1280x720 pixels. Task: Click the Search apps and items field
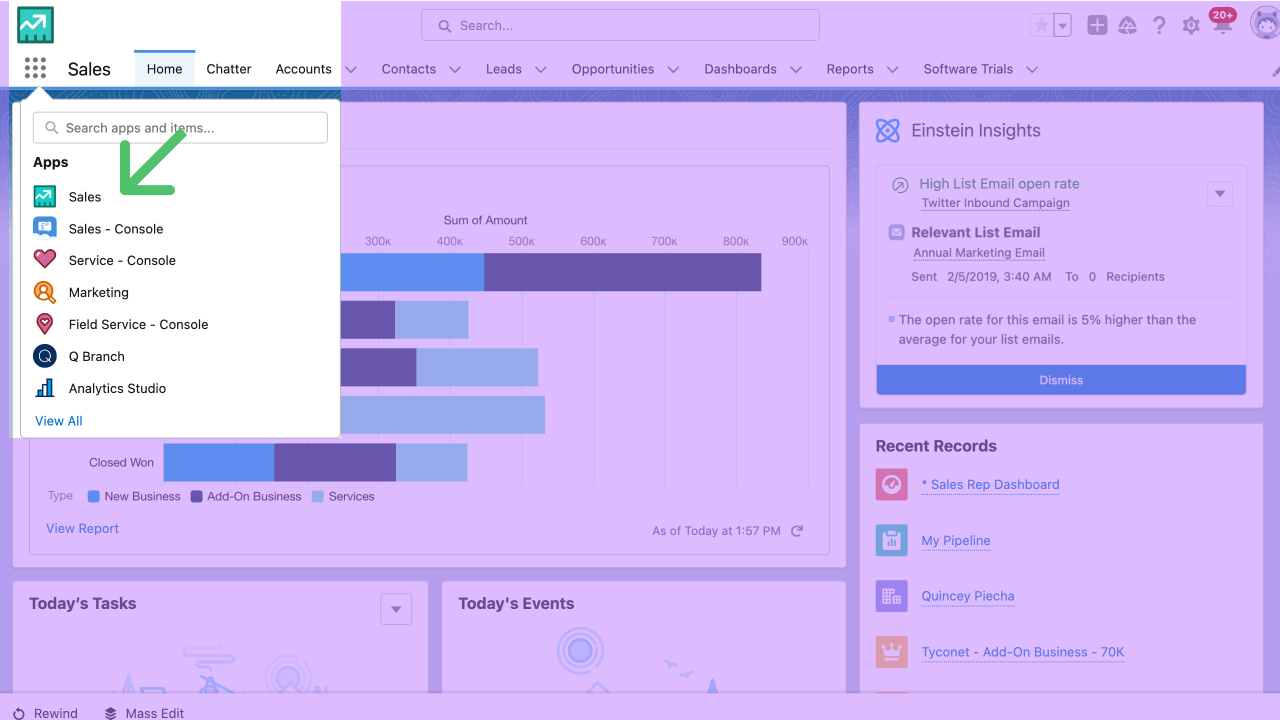180,128
